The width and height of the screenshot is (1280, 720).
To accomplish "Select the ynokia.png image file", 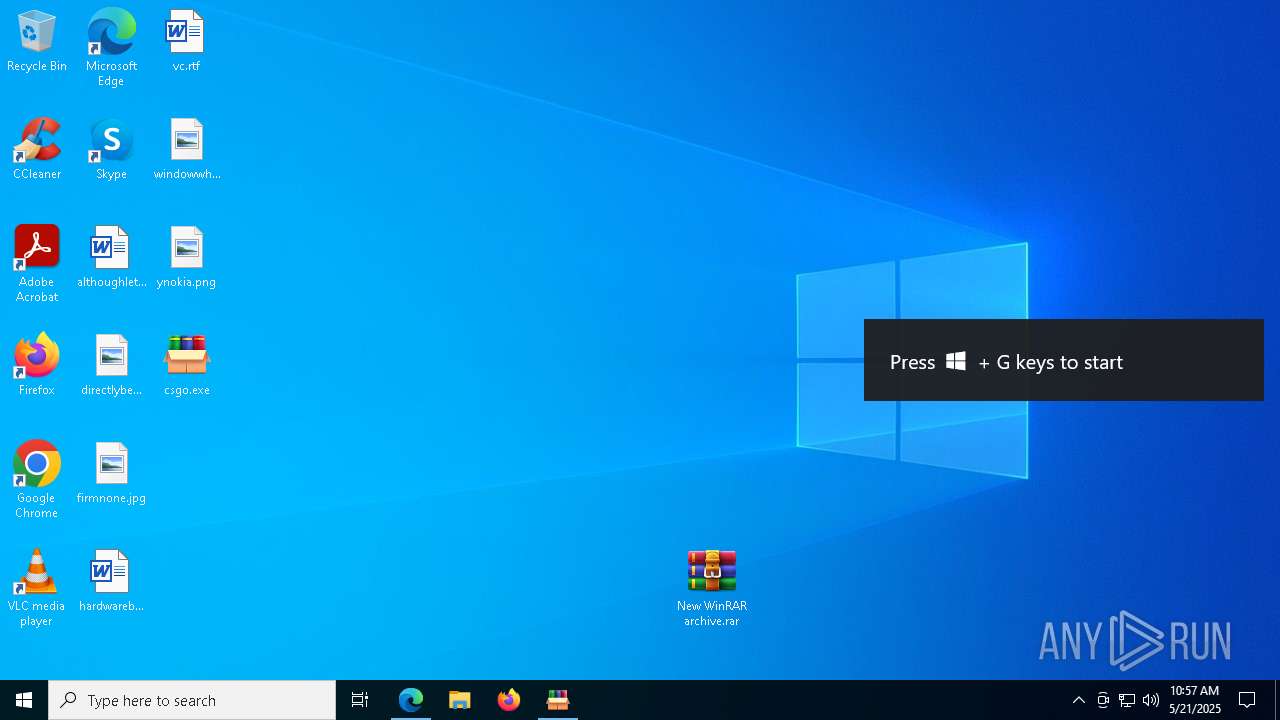I will [x=187, y=258].
